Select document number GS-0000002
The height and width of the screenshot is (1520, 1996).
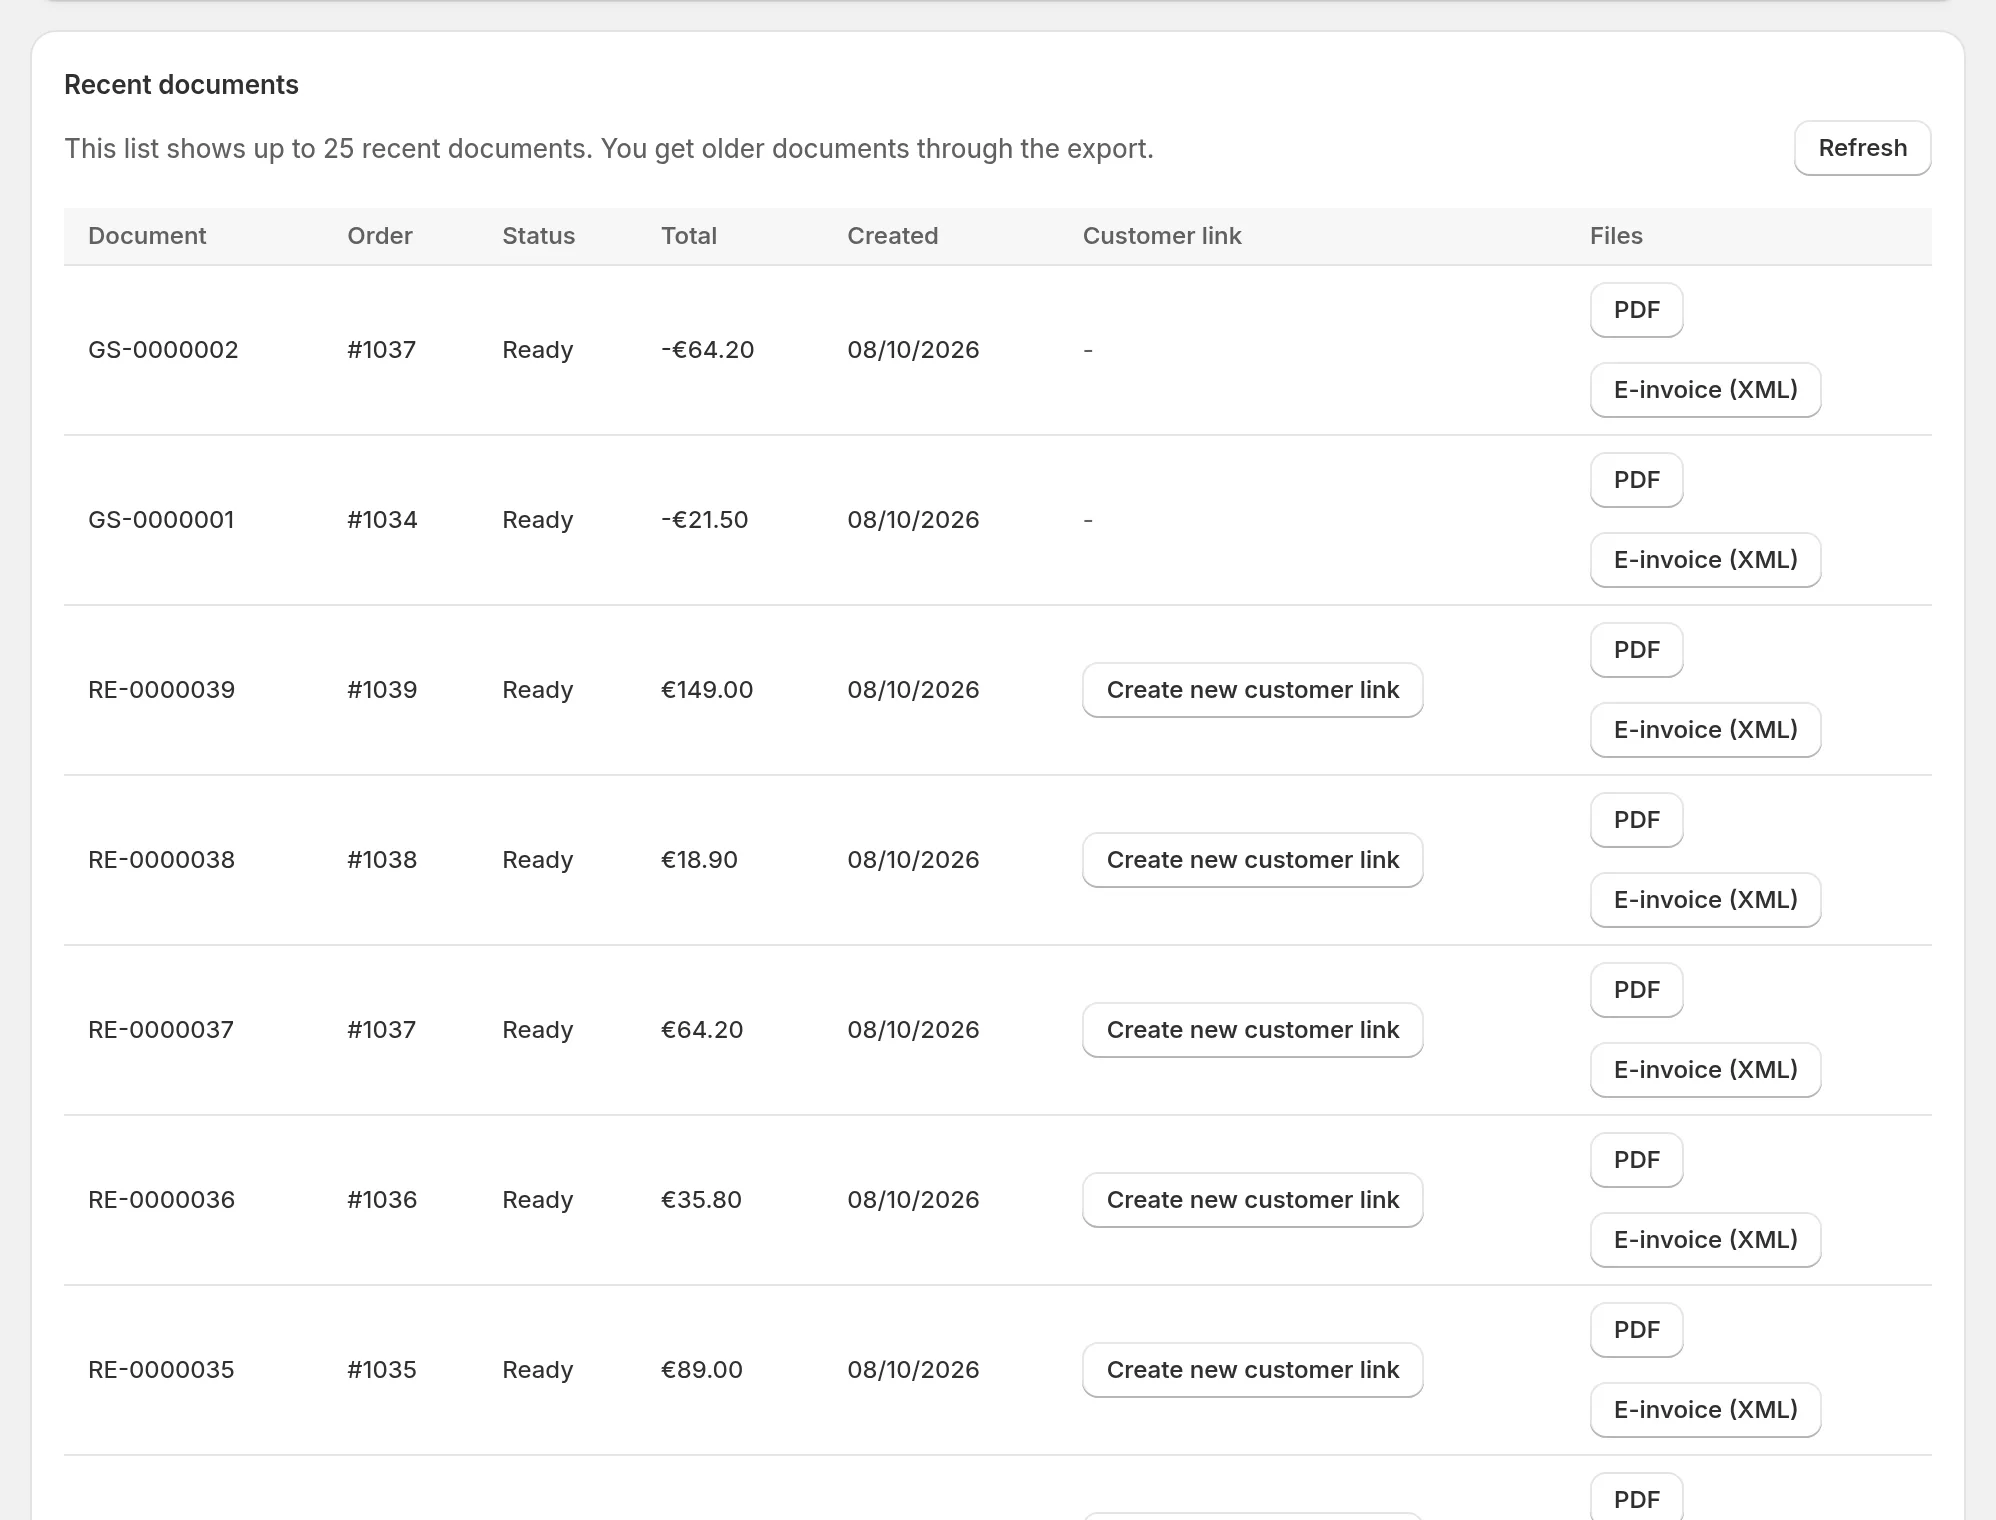pos(163,350)
